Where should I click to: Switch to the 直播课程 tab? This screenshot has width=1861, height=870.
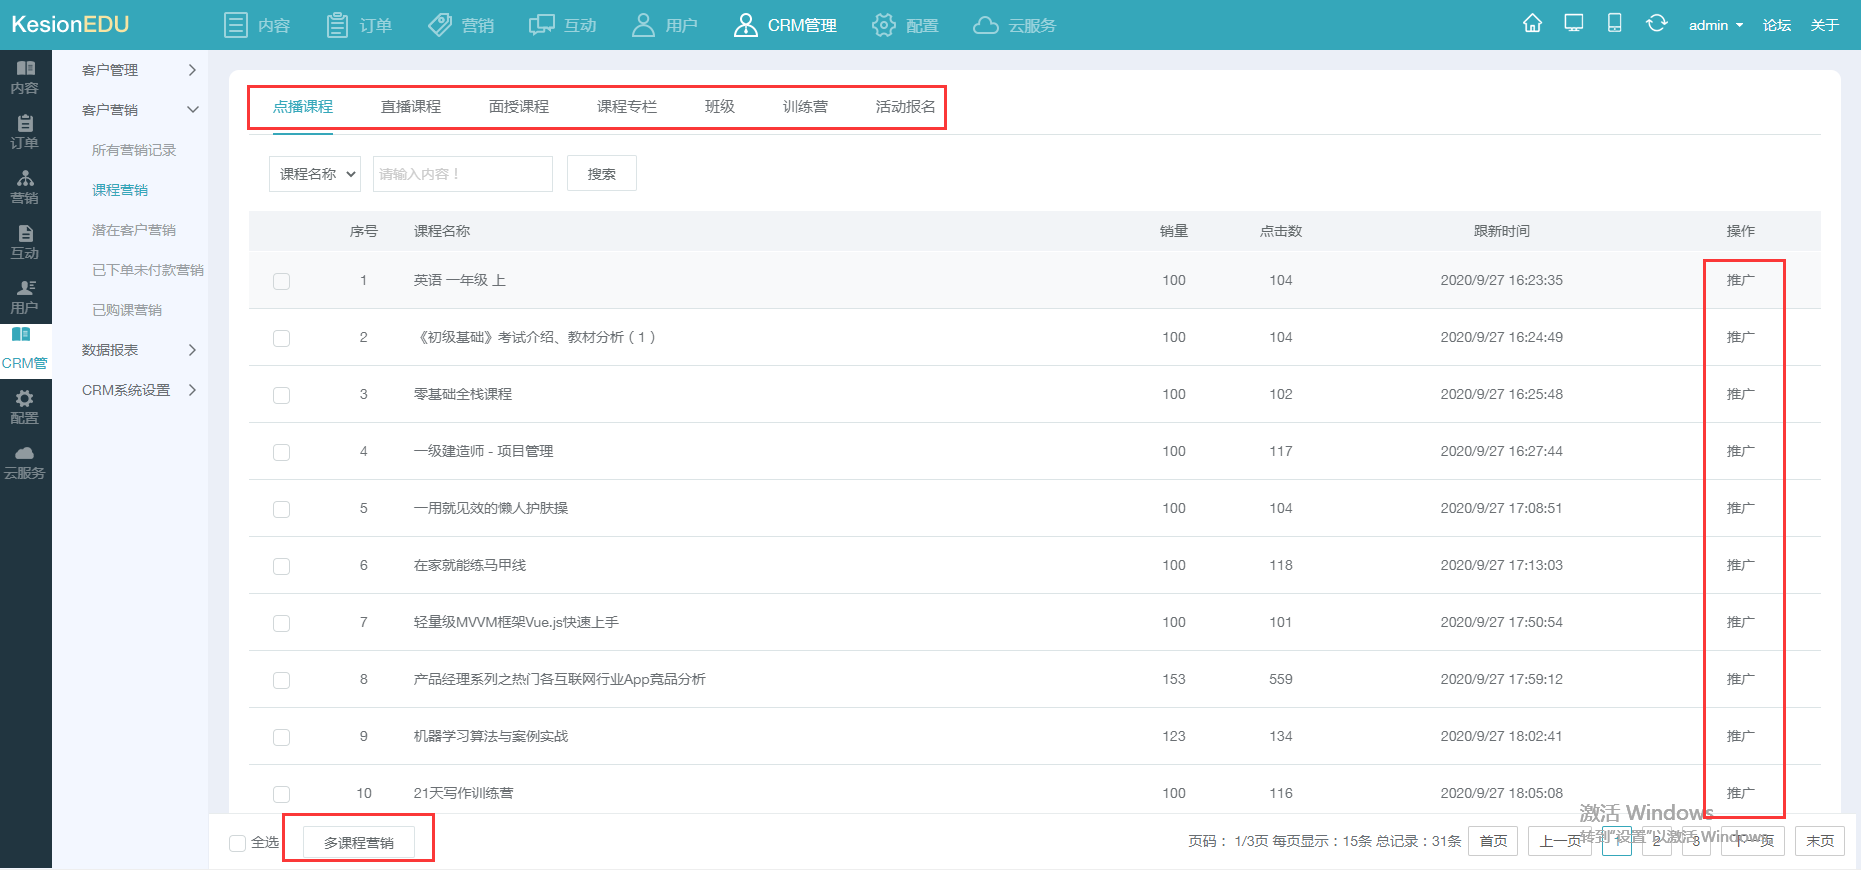(x=411, y=107)
